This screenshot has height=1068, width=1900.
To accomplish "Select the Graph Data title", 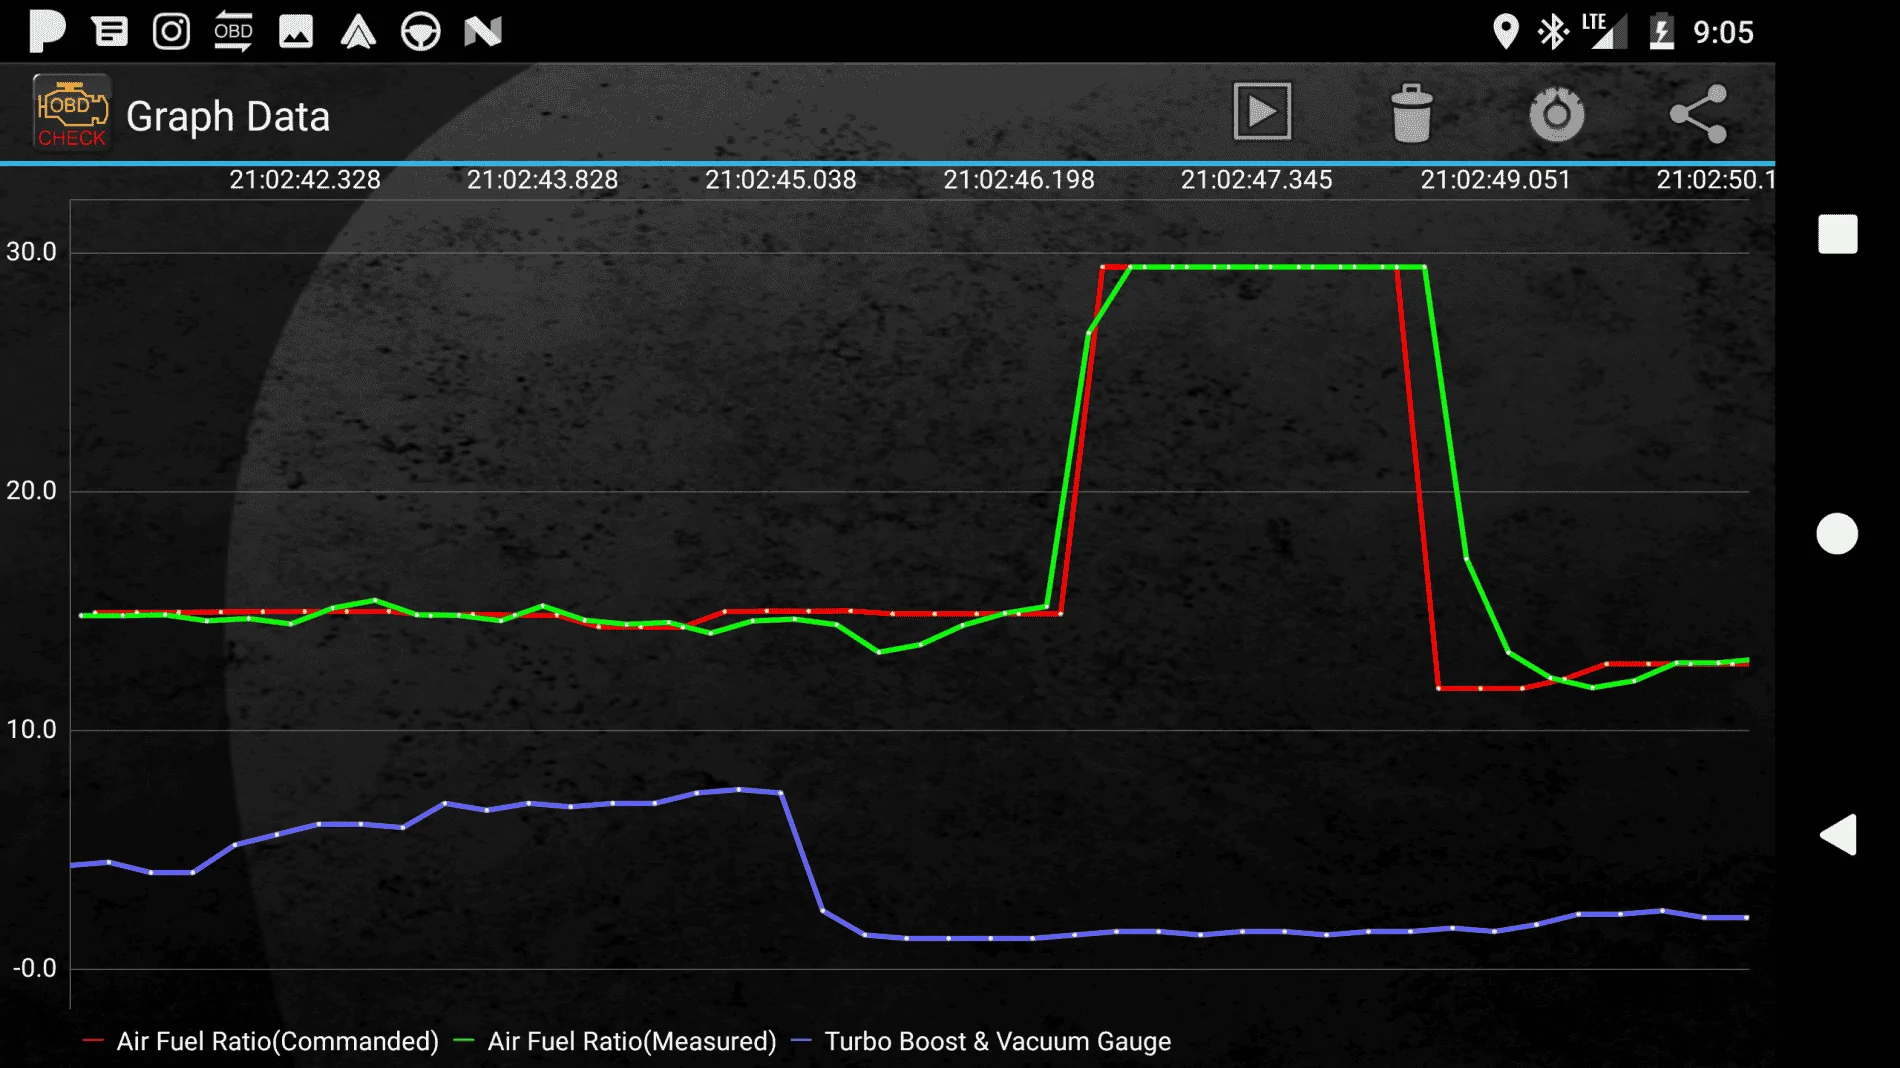I will (228, 116).
